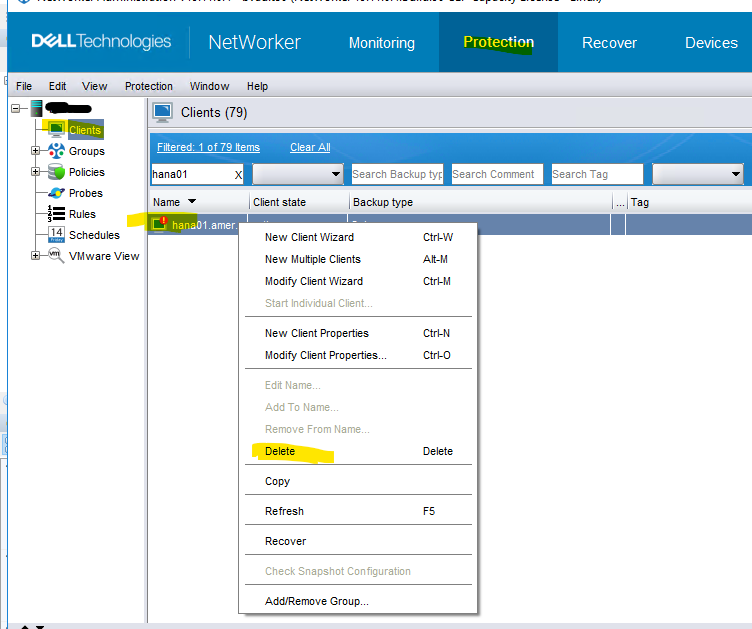Screen dimensions: 752x629
Task: Click the Groups icon in tree
Action: 56,151
